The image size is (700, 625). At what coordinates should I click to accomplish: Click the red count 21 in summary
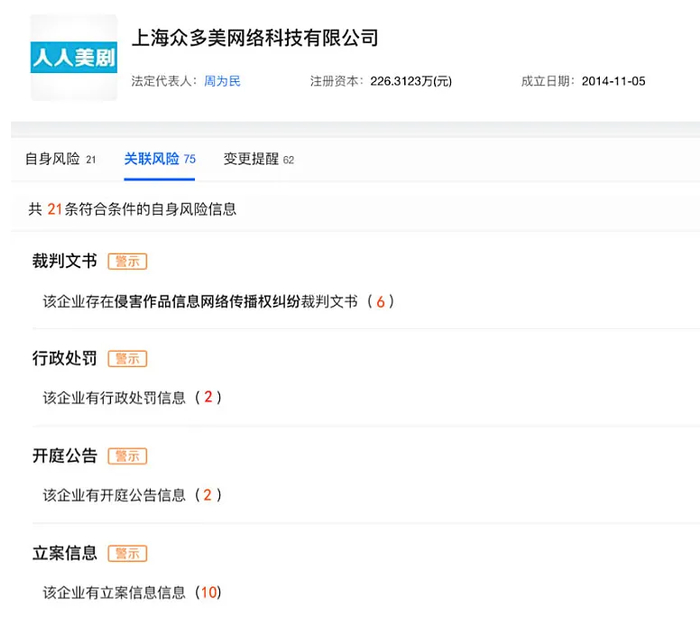tap(54, 209)
